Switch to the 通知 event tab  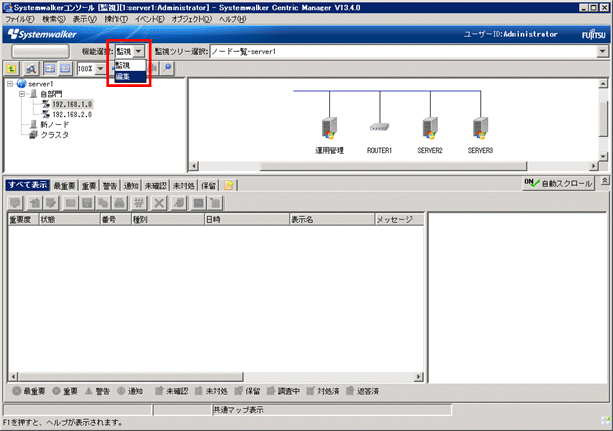point(131,186)
